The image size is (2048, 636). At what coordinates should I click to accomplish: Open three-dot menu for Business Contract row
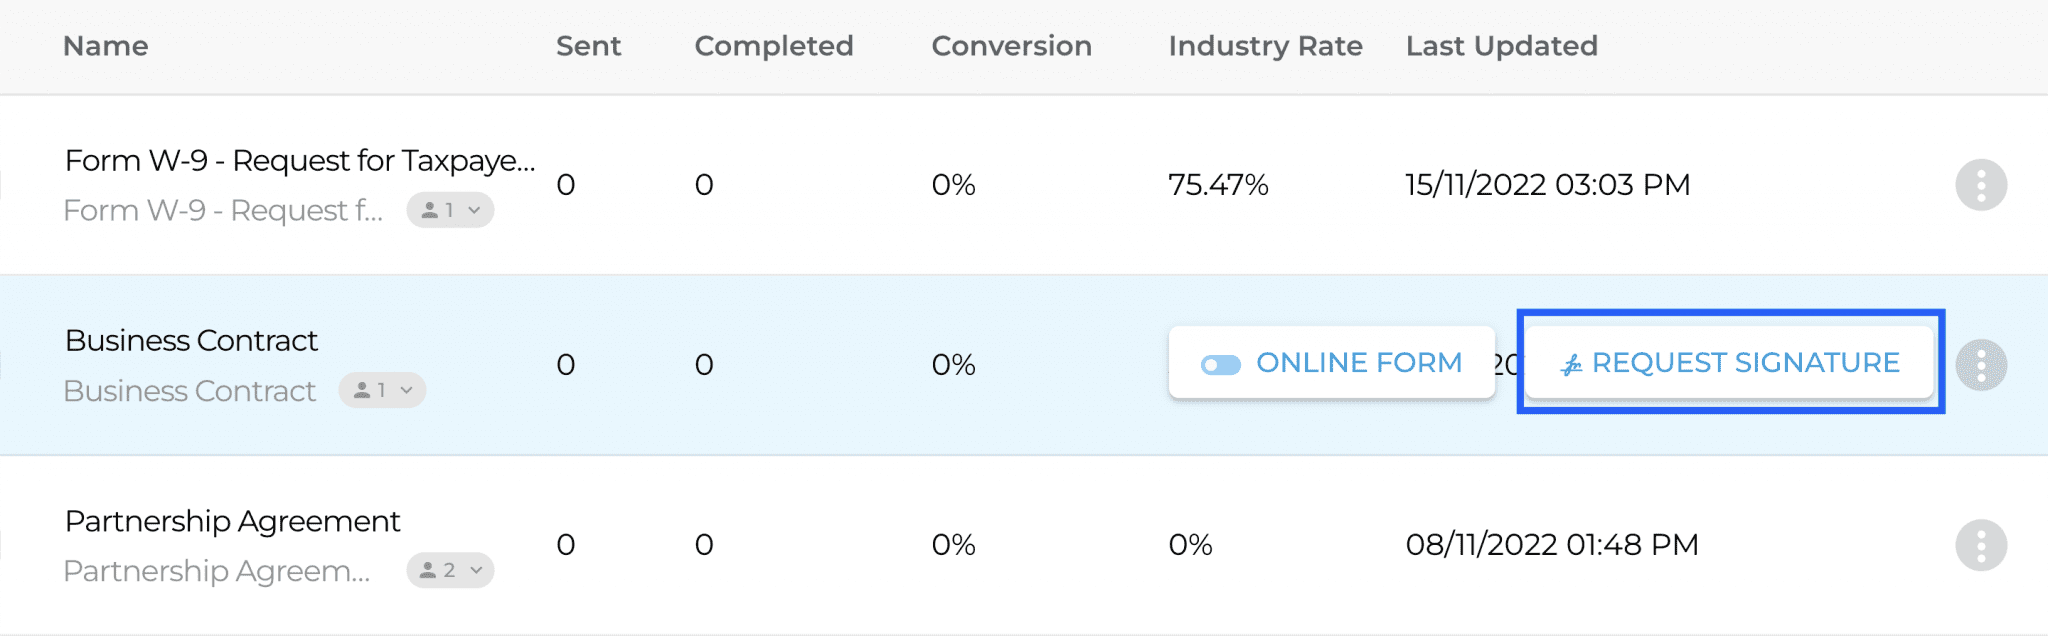(1981, 365)
